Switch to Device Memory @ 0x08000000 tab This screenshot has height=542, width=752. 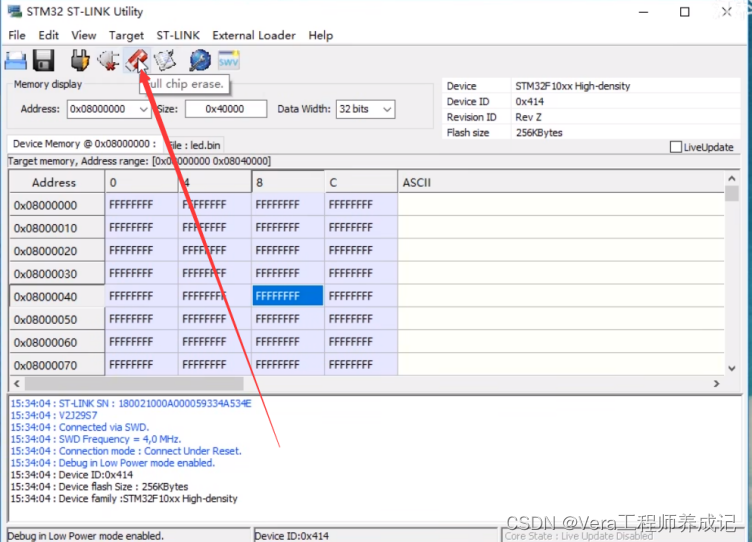84,144
